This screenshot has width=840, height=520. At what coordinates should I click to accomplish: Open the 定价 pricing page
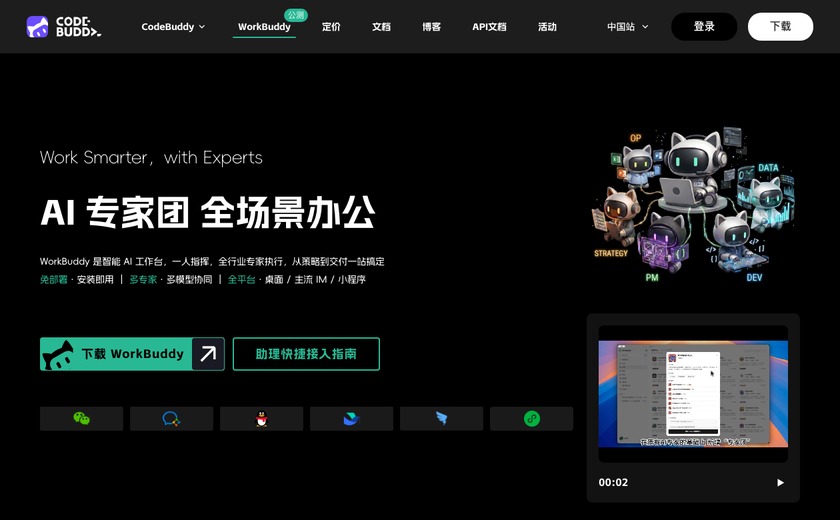331,27
